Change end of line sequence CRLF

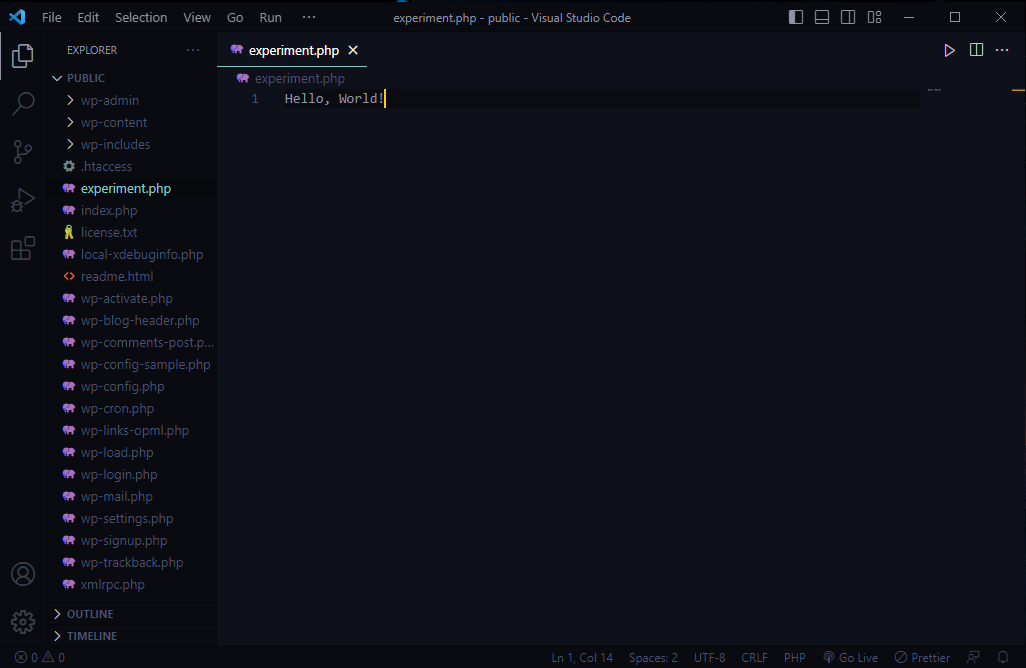754,658
